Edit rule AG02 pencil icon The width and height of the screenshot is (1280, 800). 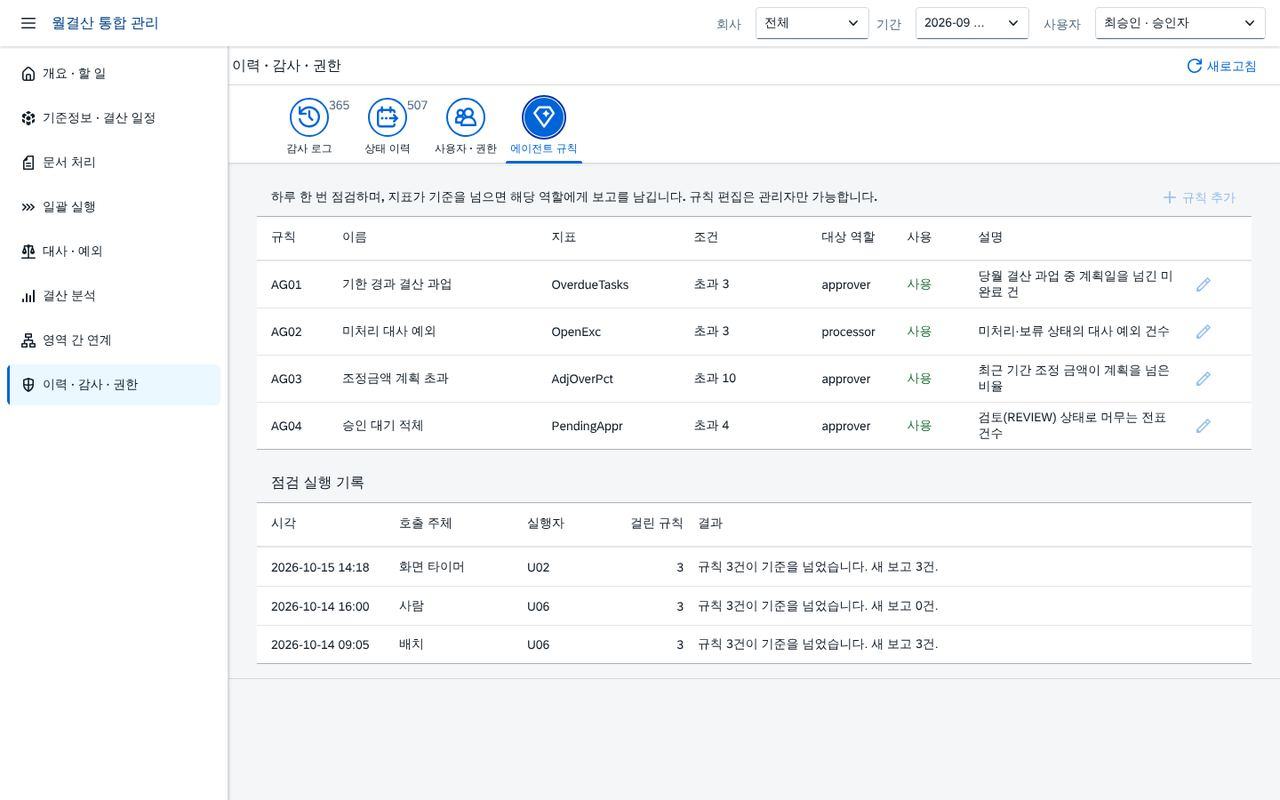(1203, 332)
